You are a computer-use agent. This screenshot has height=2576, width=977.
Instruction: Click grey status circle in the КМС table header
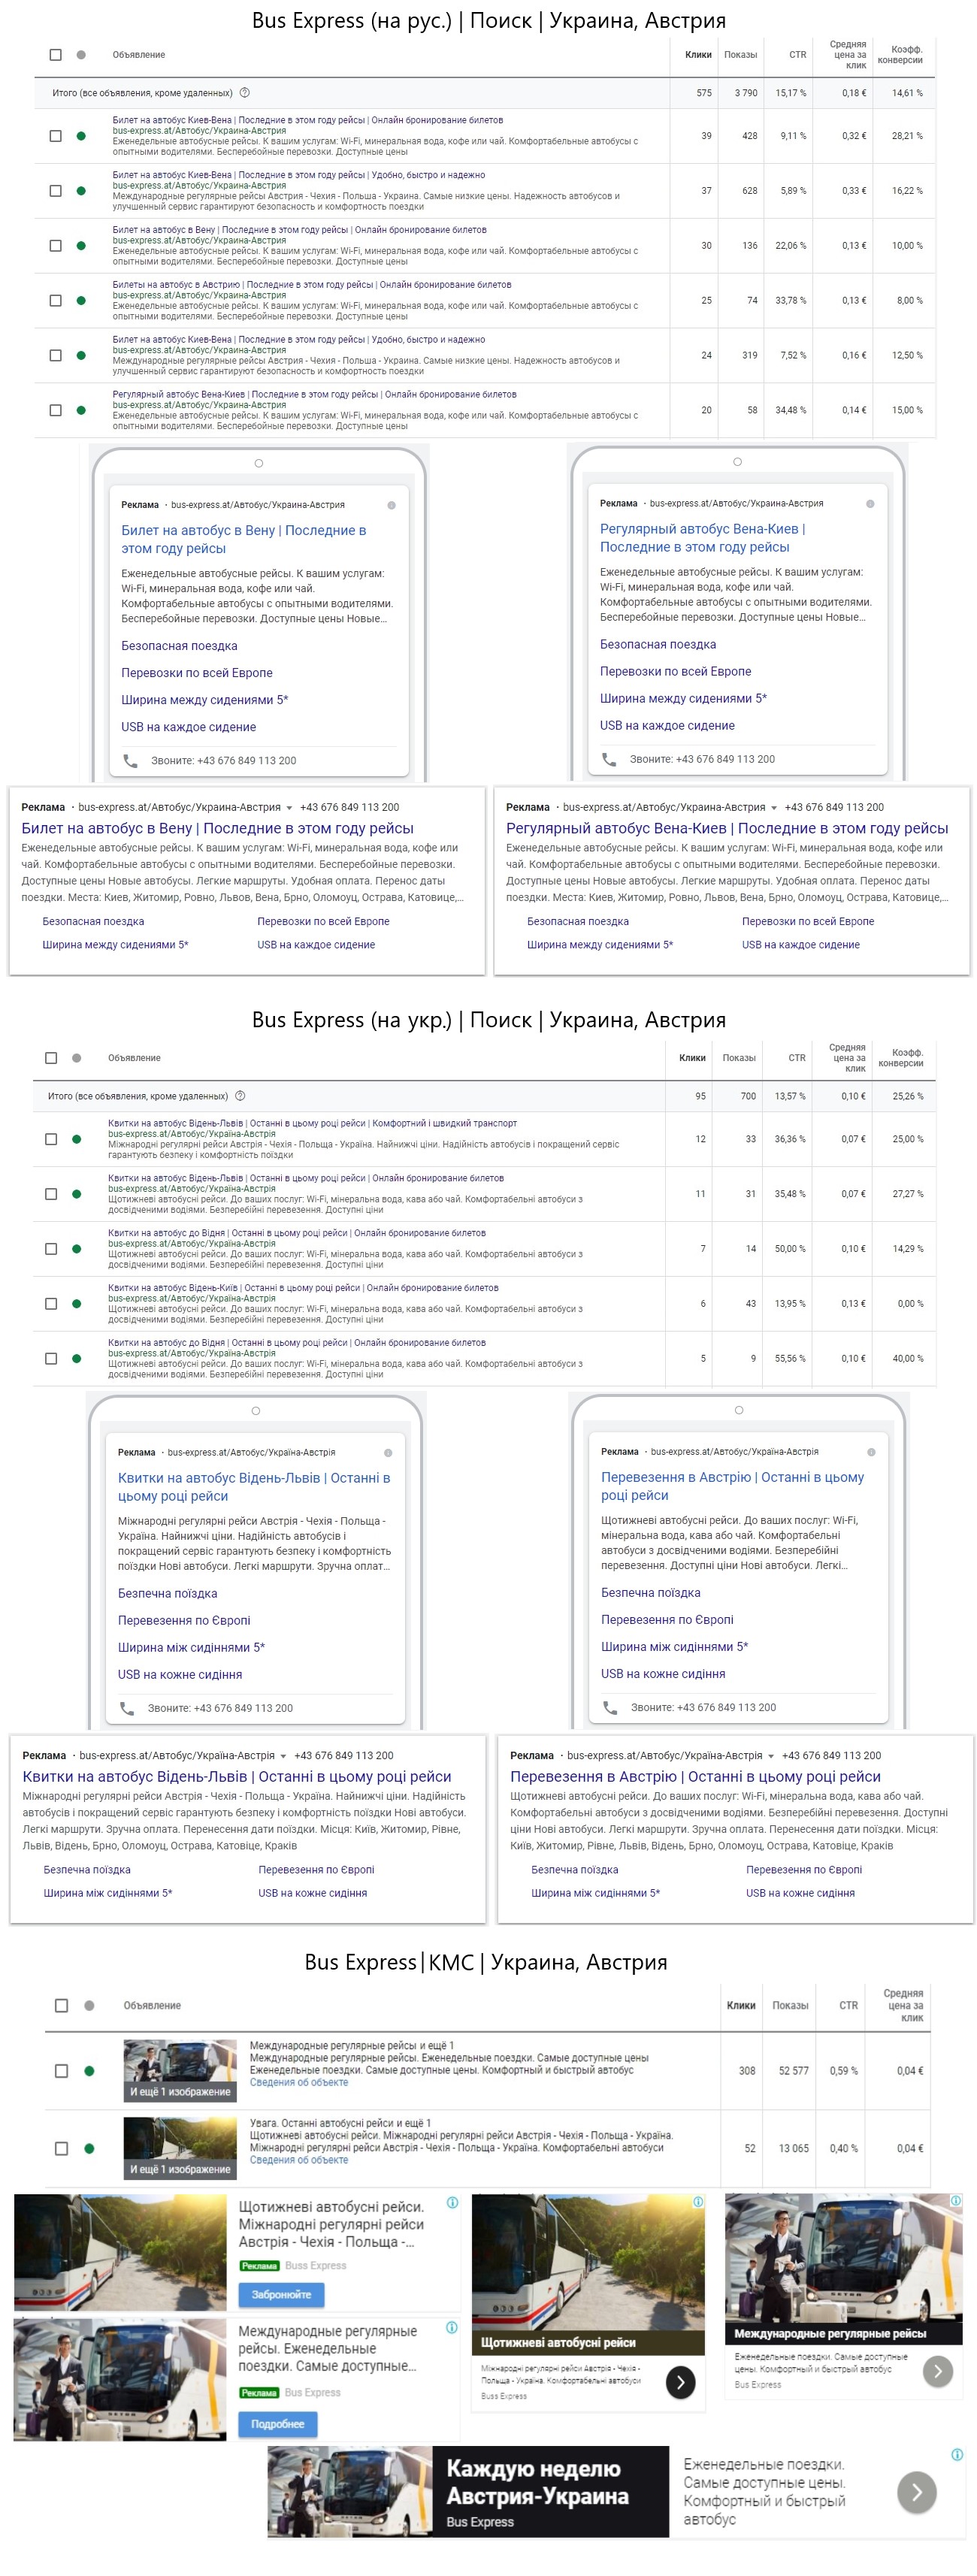click(89, 2006)
